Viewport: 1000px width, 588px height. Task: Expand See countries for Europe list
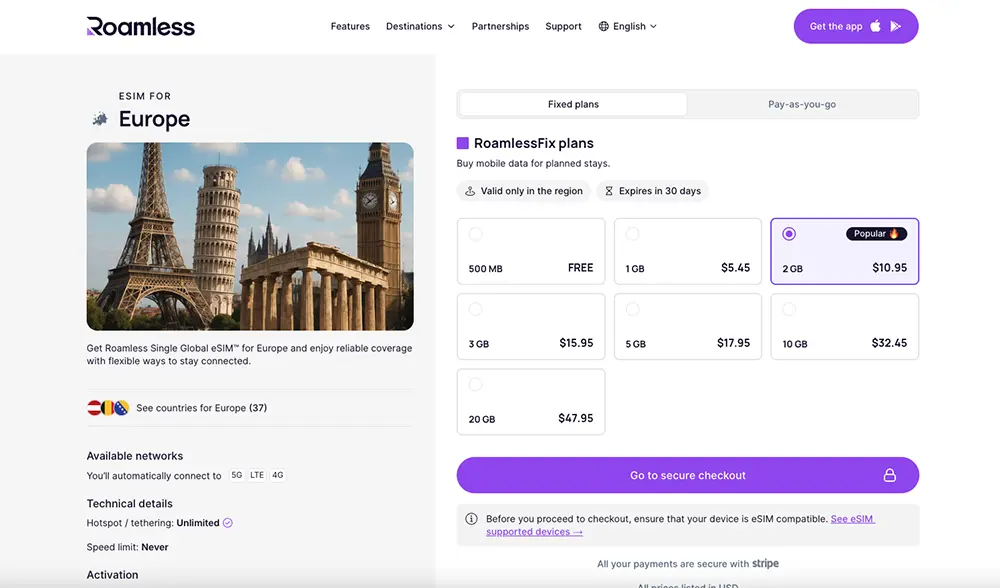[x=201, y=408]
